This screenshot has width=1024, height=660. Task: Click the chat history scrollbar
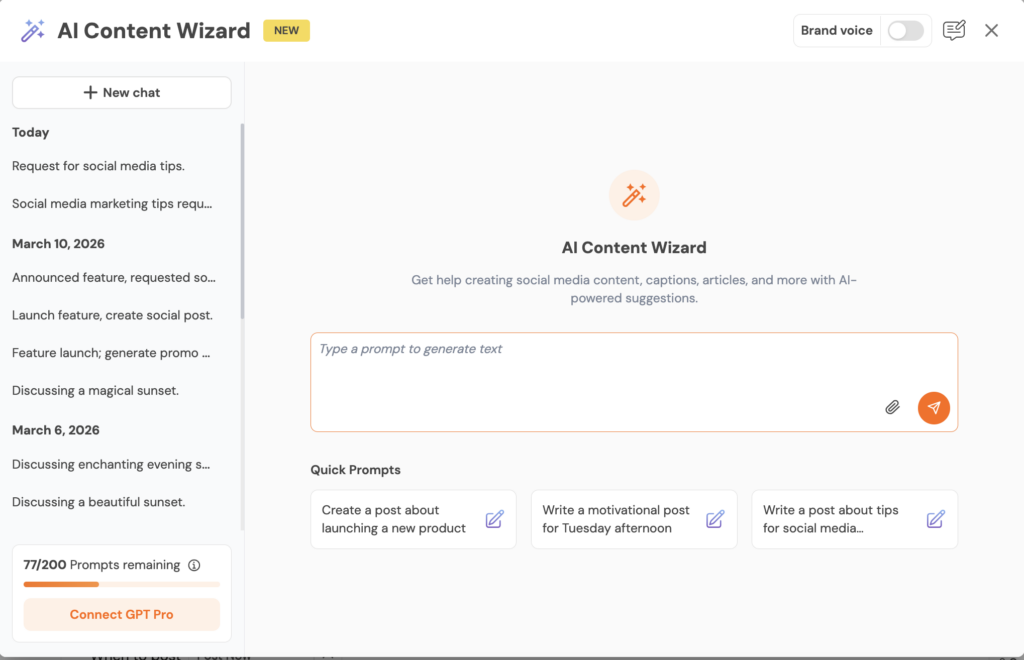[x=242, y=220]
